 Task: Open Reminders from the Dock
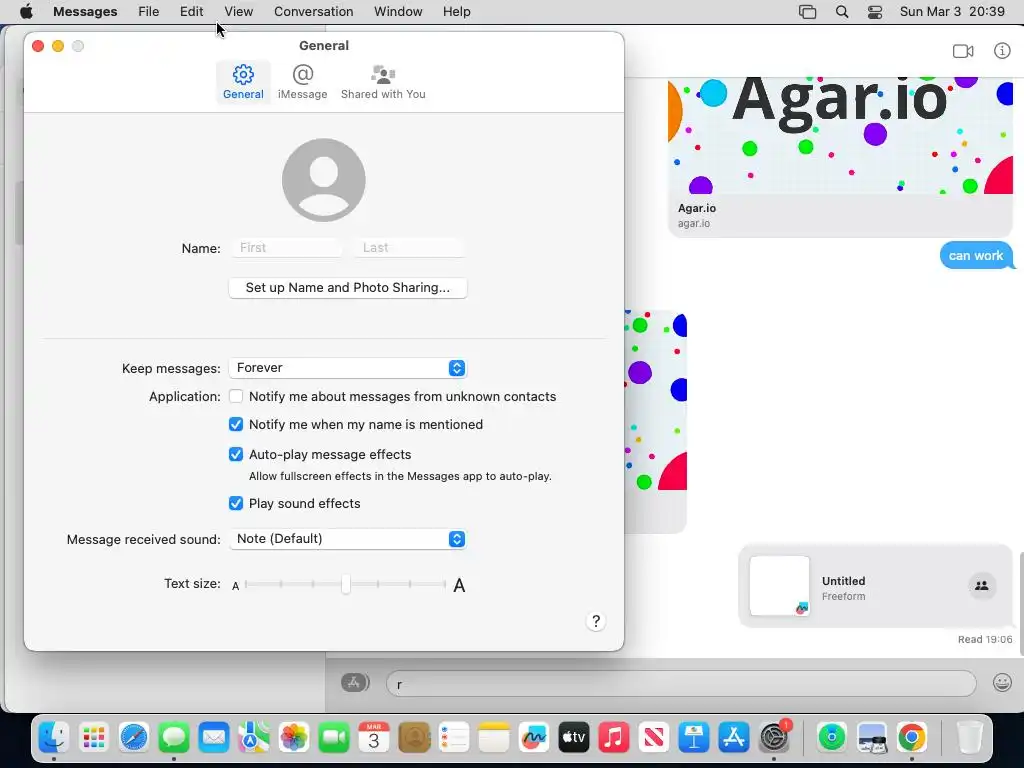(454, 738)
